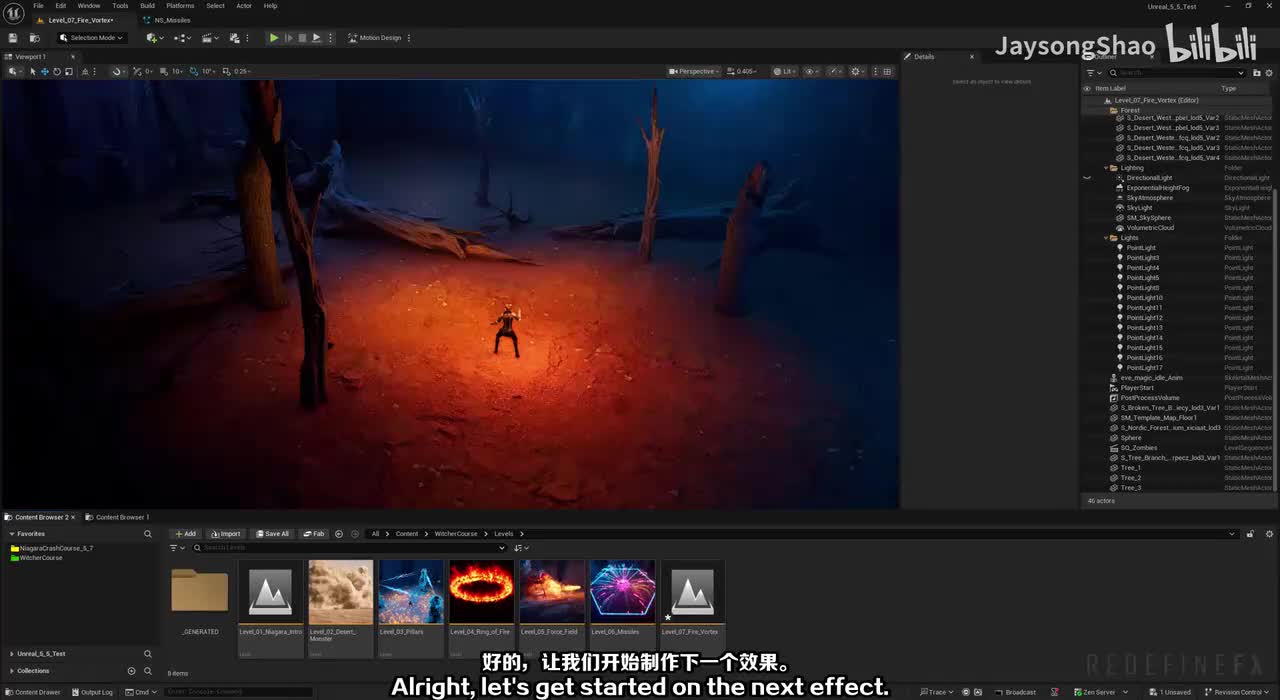1280x700 pixels.
Task: Click the WitcherCourse breadcrumb path segment
Action: pos(455,534)
